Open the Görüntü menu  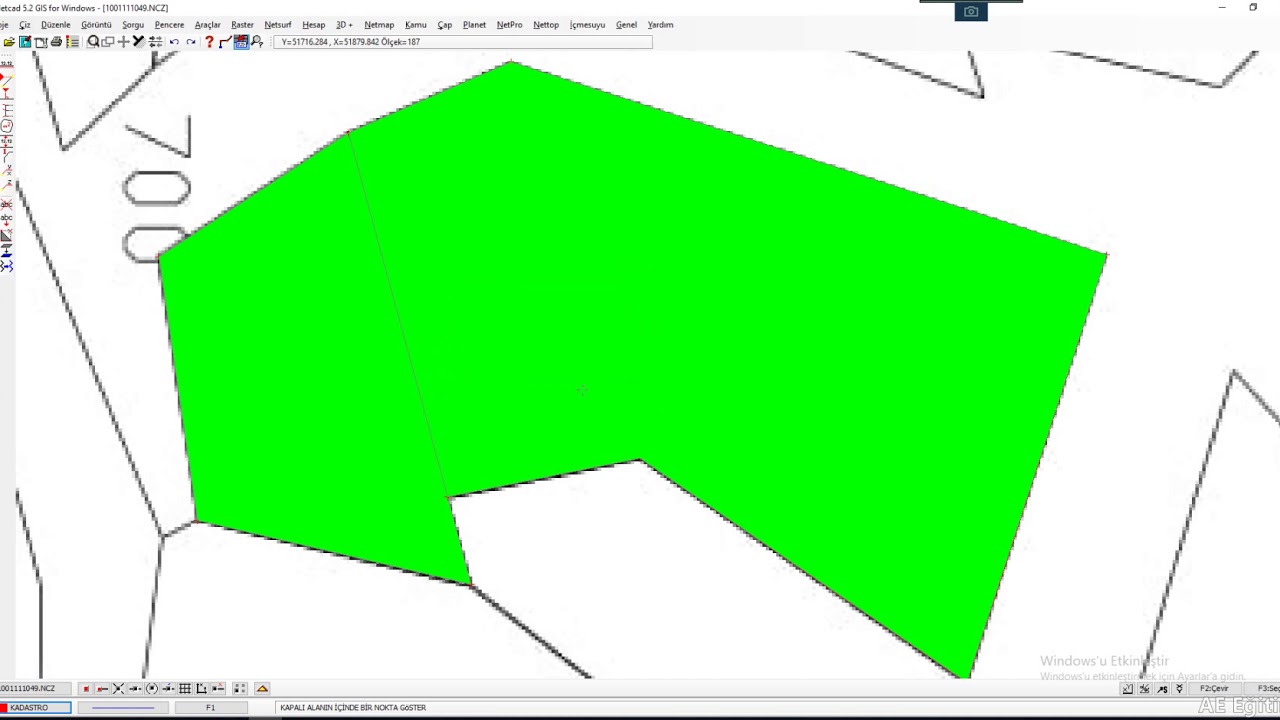(x=96, y=25)
